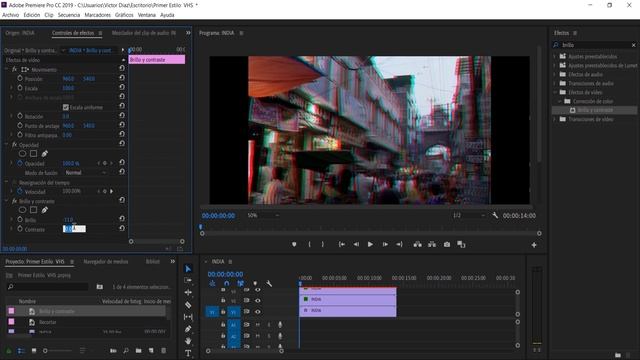Select the Slip tool
Screen dimensions: 640x360
188,317
